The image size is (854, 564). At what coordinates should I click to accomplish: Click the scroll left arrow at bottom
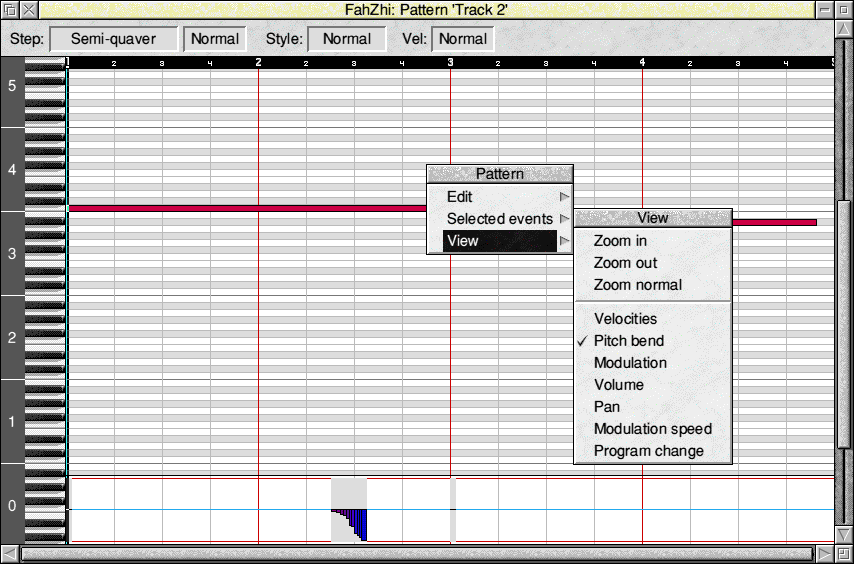(x=9, y=553)
